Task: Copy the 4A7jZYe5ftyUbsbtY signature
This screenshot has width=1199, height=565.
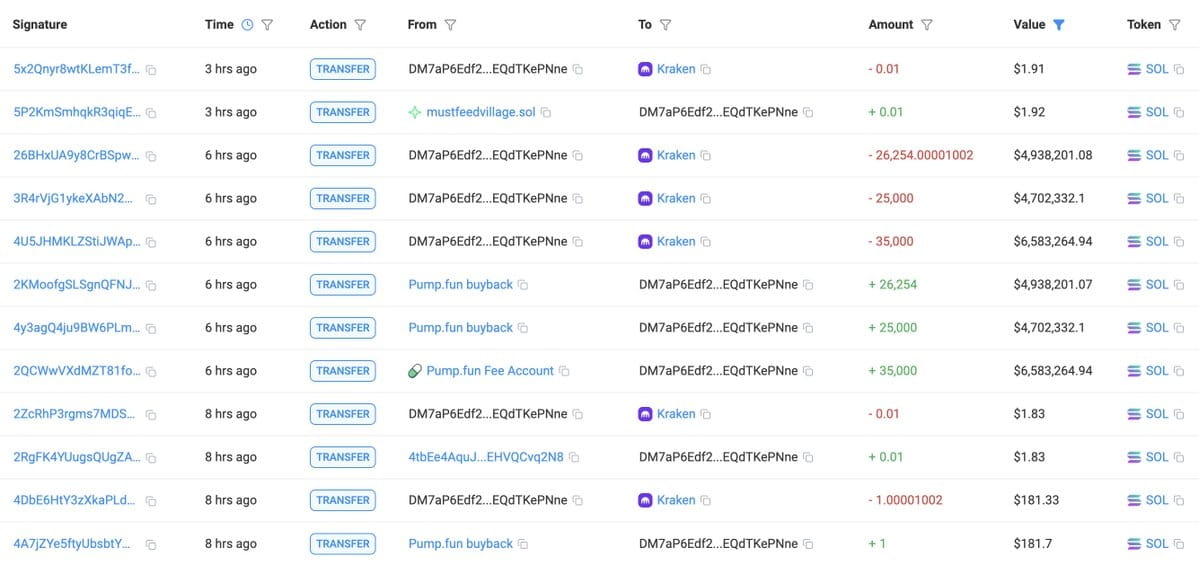Action: (151, 545)
